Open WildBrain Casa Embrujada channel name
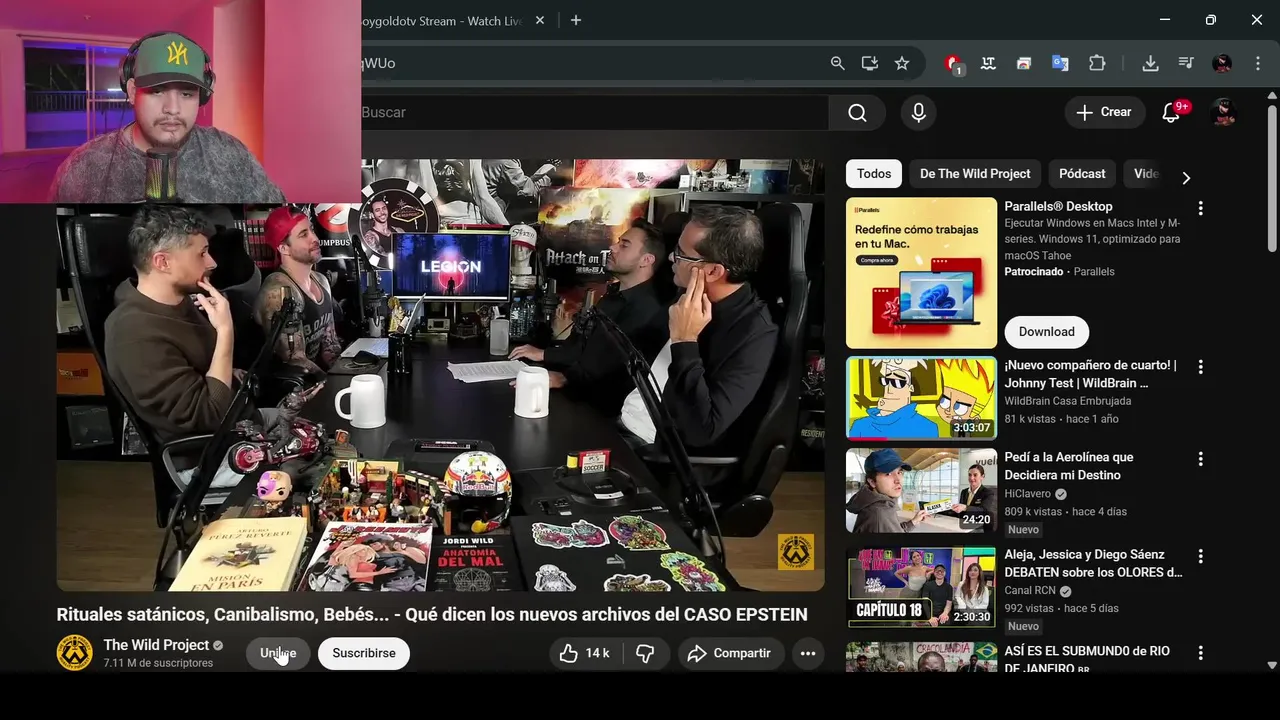This screenshot has height=720, width=1280. coord(1067,401)
